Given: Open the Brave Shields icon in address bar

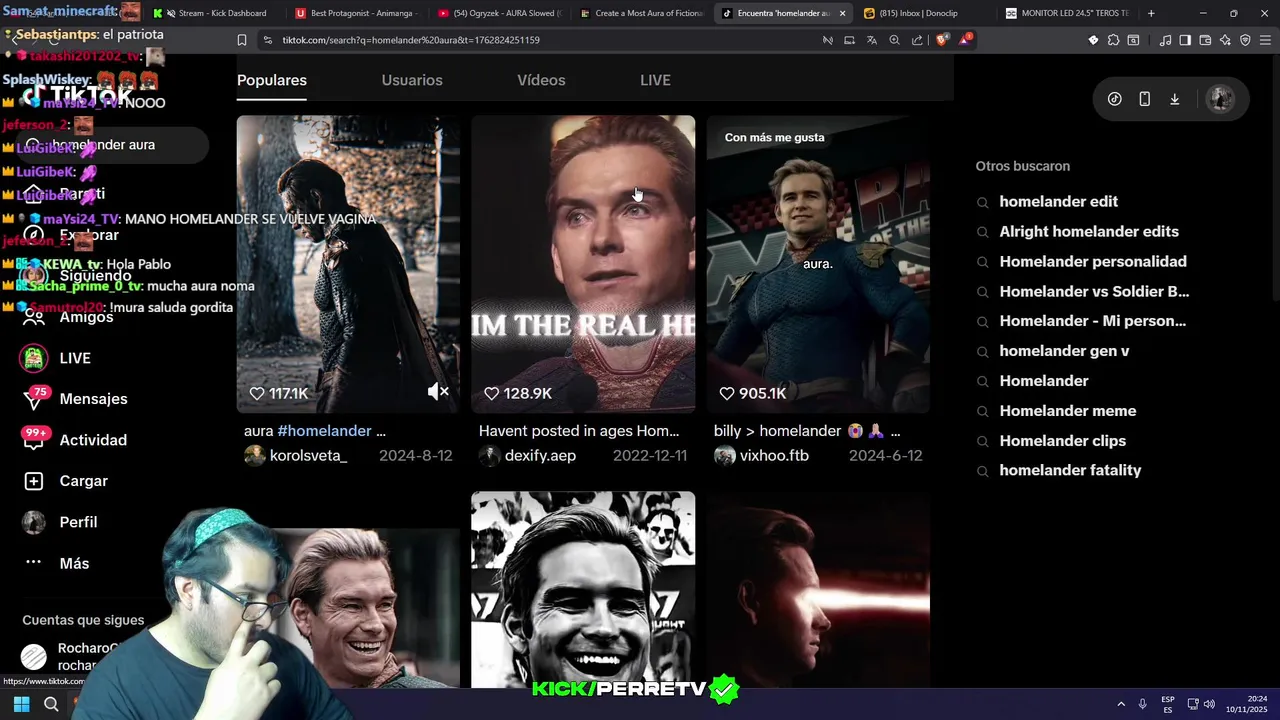Looking at the screenshot, I should 942,40.
